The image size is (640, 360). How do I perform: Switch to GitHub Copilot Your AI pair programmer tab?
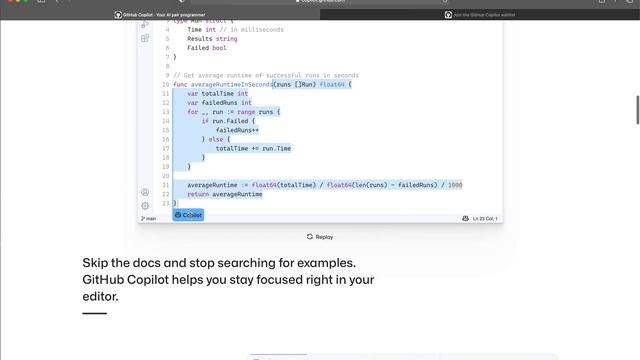coord(160,15)
